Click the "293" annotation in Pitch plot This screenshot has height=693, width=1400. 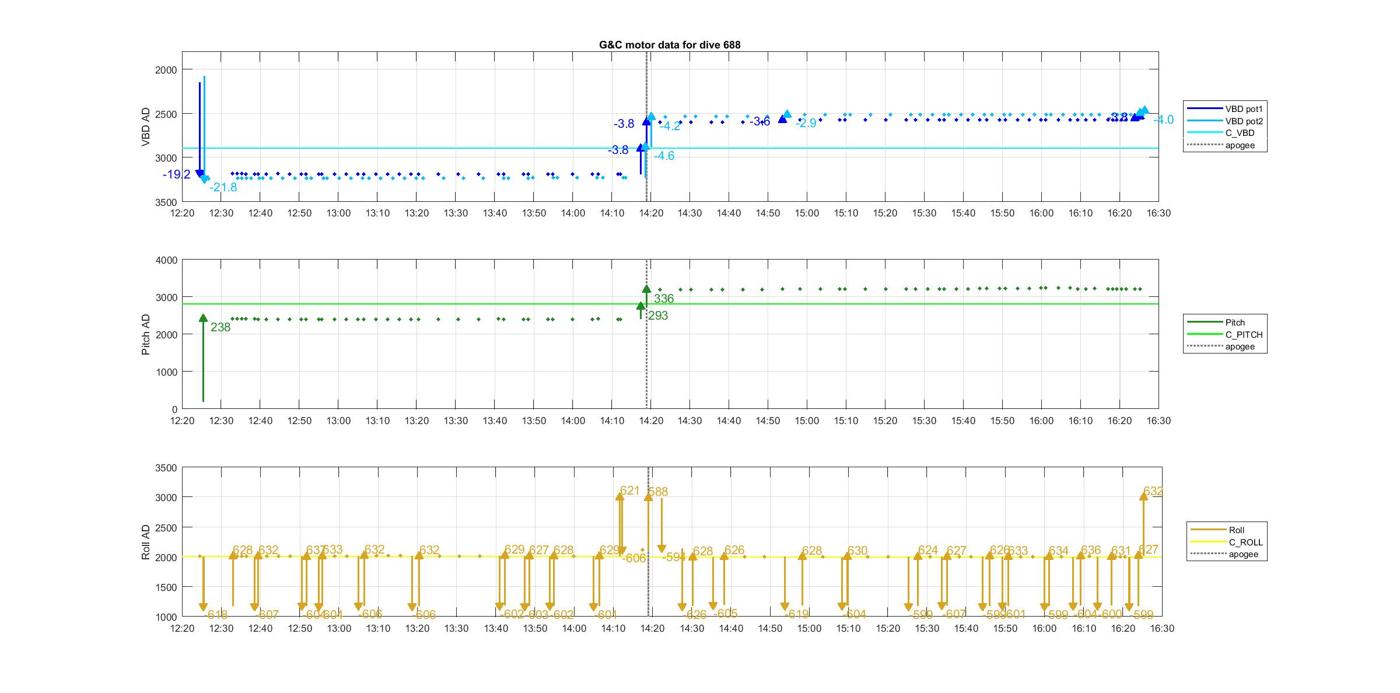point(658,316)
